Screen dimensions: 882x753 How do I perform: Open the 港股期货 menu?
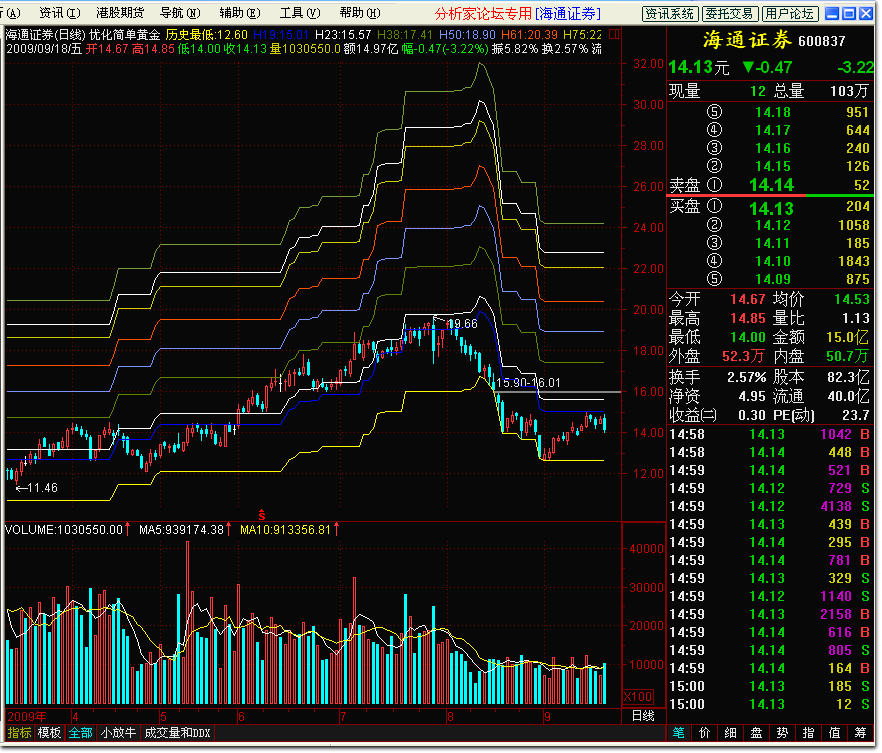[120, 13]
